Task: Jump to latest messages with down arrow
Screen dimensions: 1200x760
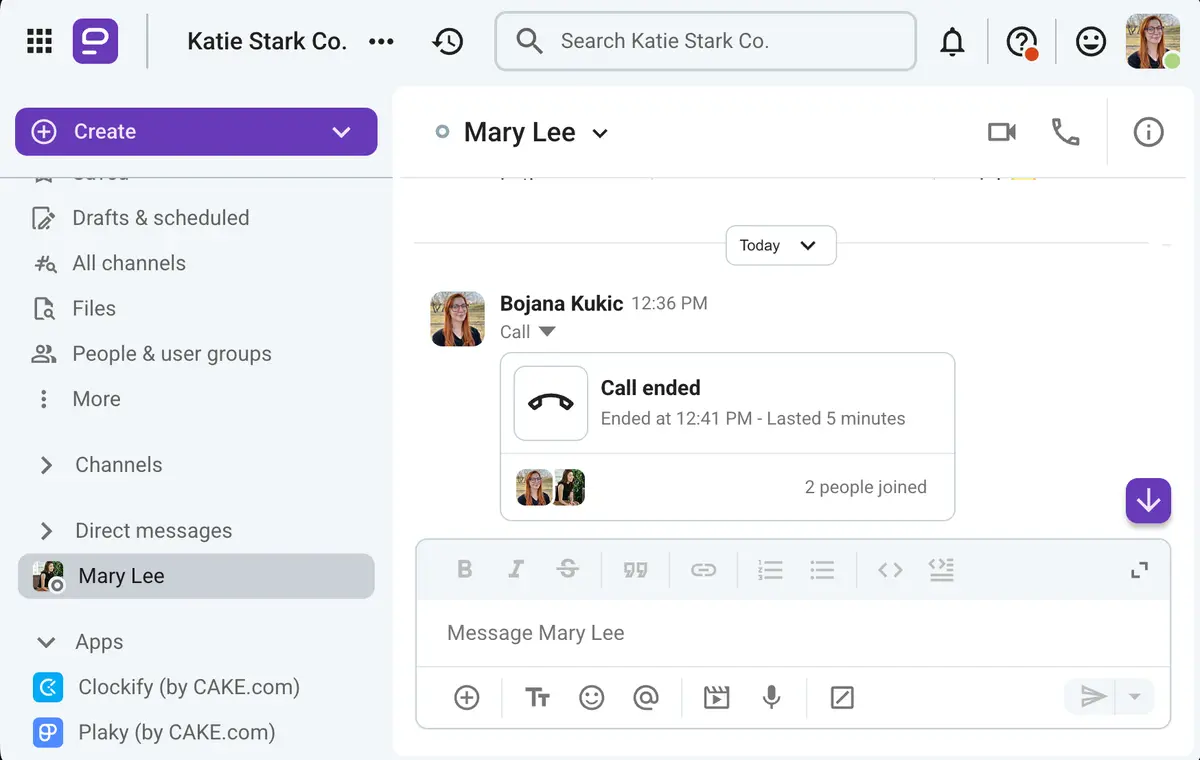Action: tap(1148, 500)
